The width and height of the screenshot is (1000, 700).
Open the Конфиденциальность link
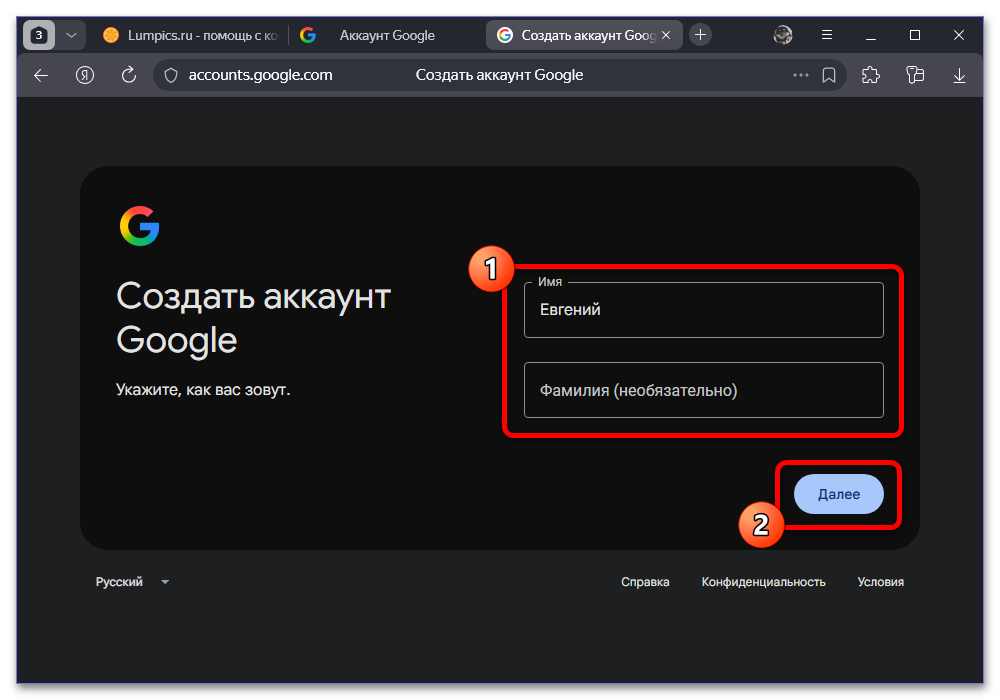[763, 582]
